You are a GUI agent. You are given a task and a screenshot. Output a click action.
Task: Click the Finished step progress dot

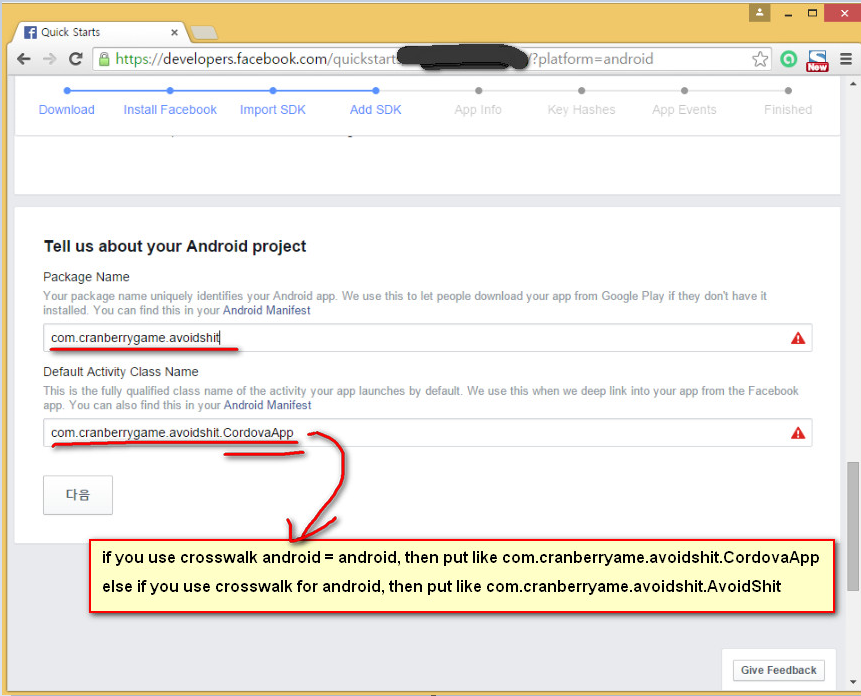(788, 91)
